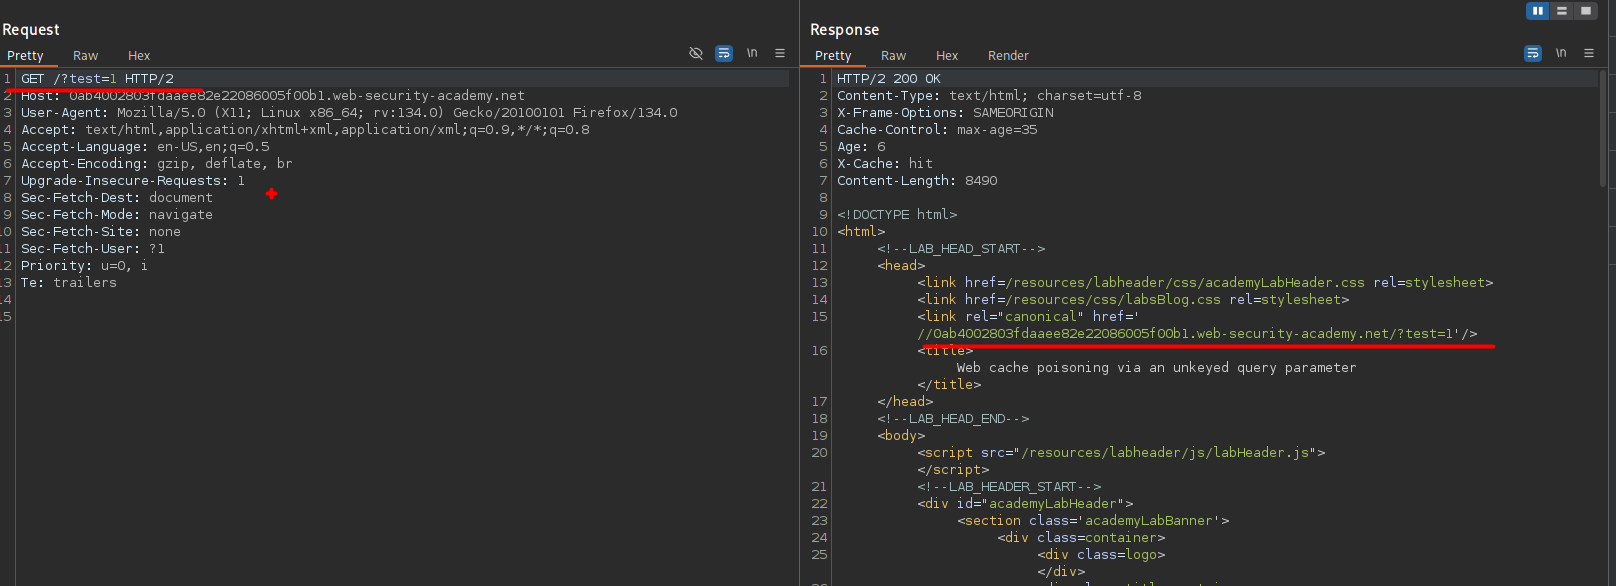Screen dimensions: 1616x586
Task: Click X-Frame-Options: SAMEORIGIN header
Action: pyautogui.click(x=945, y=113)
